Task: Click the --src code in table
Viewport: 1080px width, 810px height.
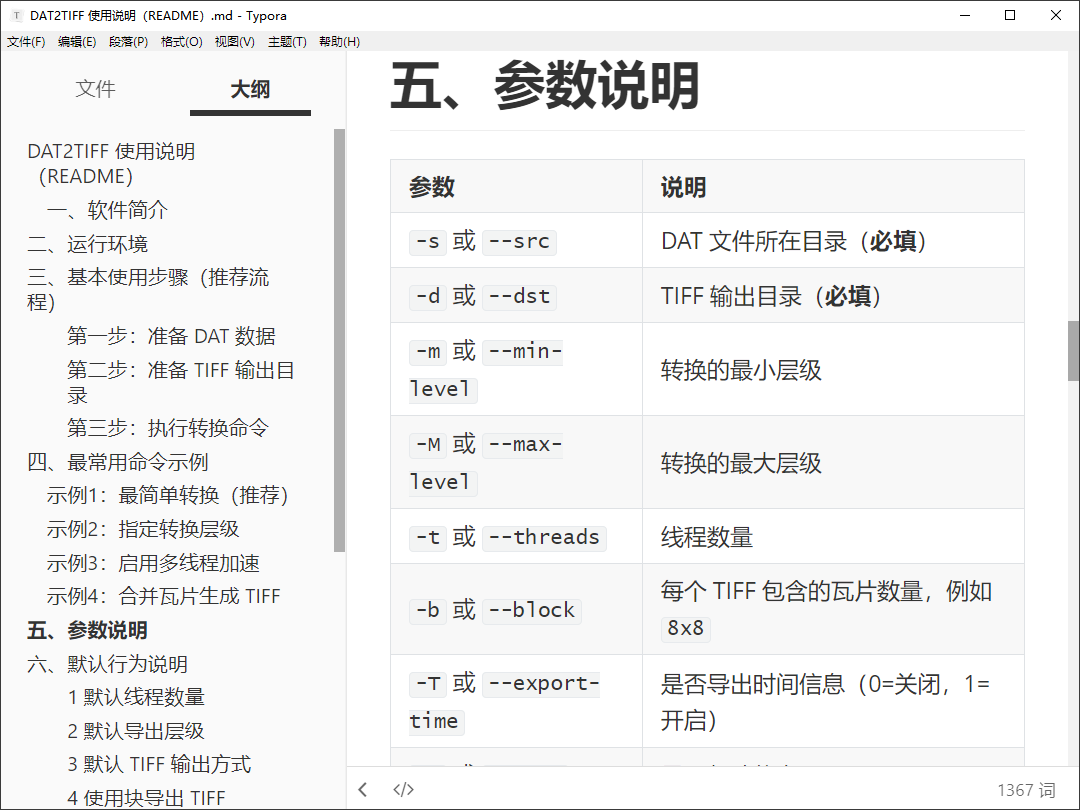Action: tap(519, 242)
